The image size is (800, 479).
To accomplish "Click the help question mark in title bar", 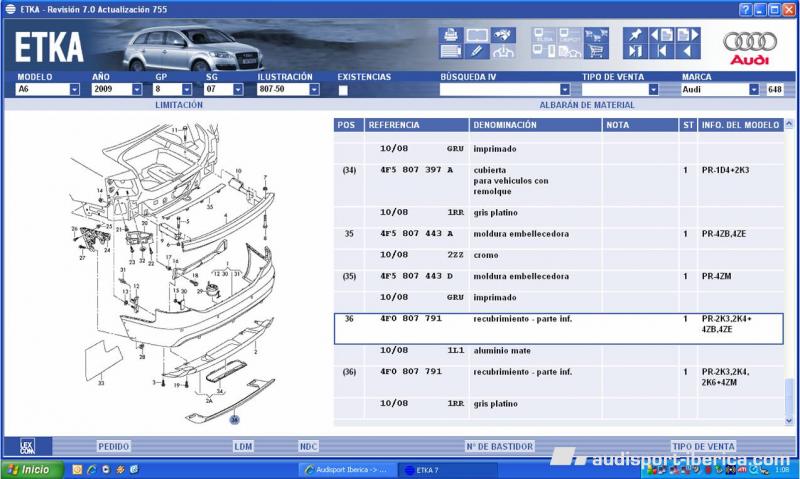I will point(745,9).
